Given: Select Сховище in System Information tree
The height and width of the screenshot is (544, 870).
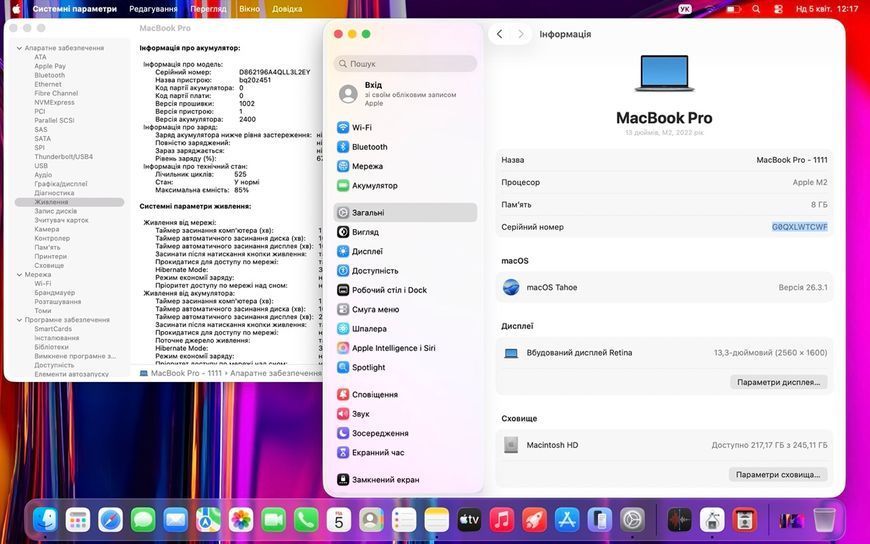Looking at the screenshot, I should point(49,265).
